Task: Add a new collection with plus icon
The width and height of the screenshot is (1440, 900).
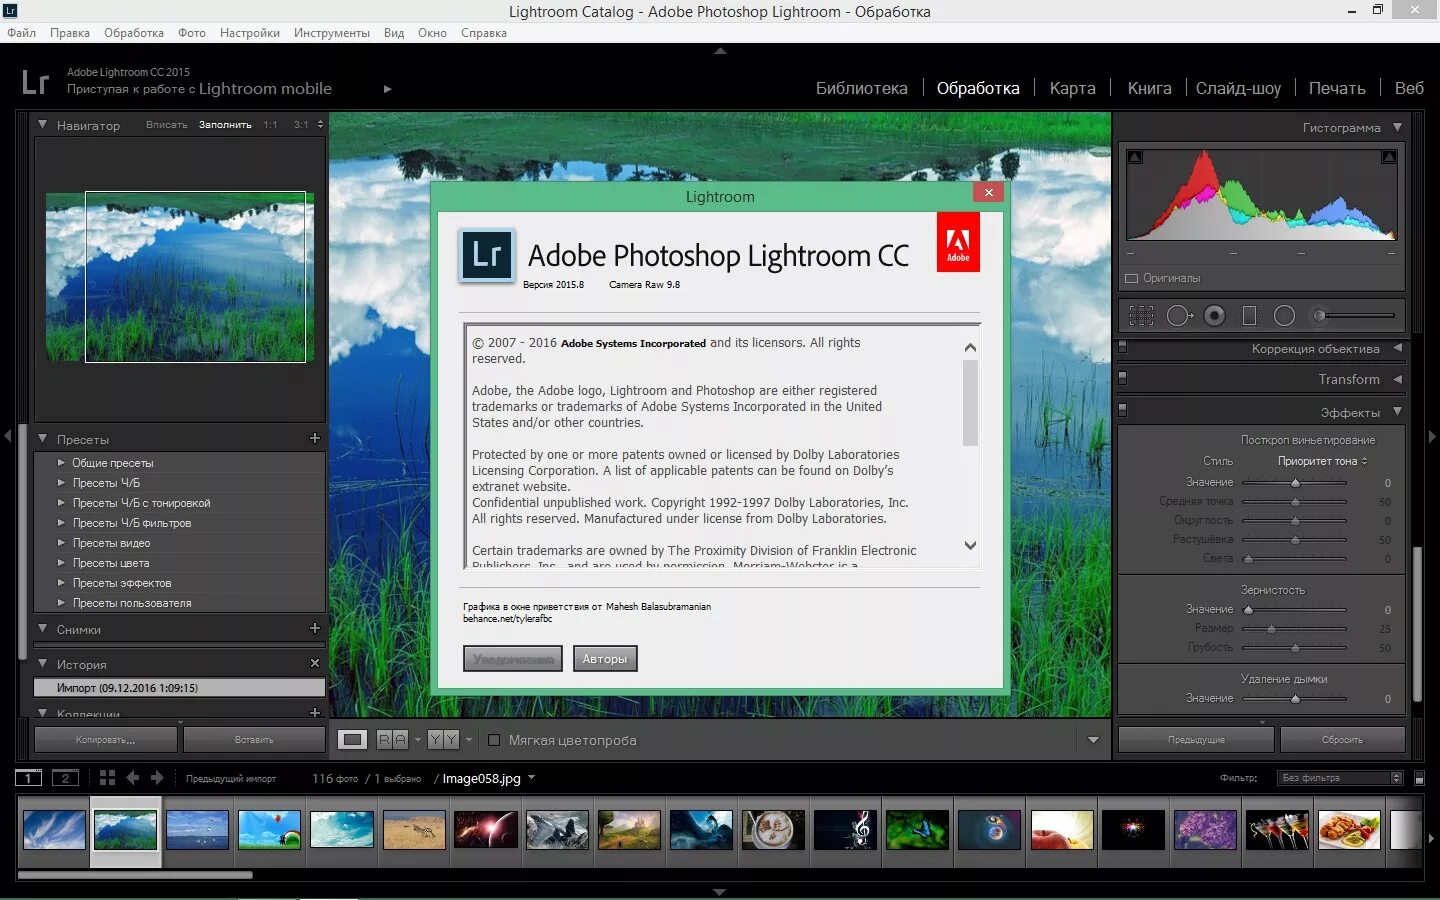Action: point(315,713)
